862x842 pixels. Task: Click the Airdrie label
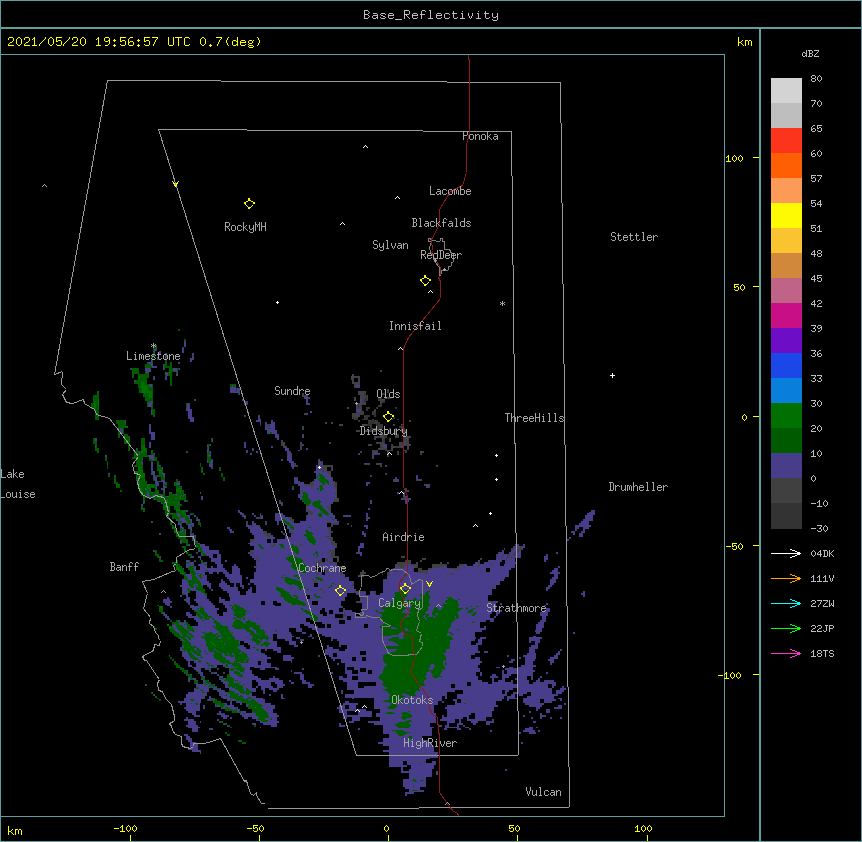pyautogui.click(x=404, y=537)
